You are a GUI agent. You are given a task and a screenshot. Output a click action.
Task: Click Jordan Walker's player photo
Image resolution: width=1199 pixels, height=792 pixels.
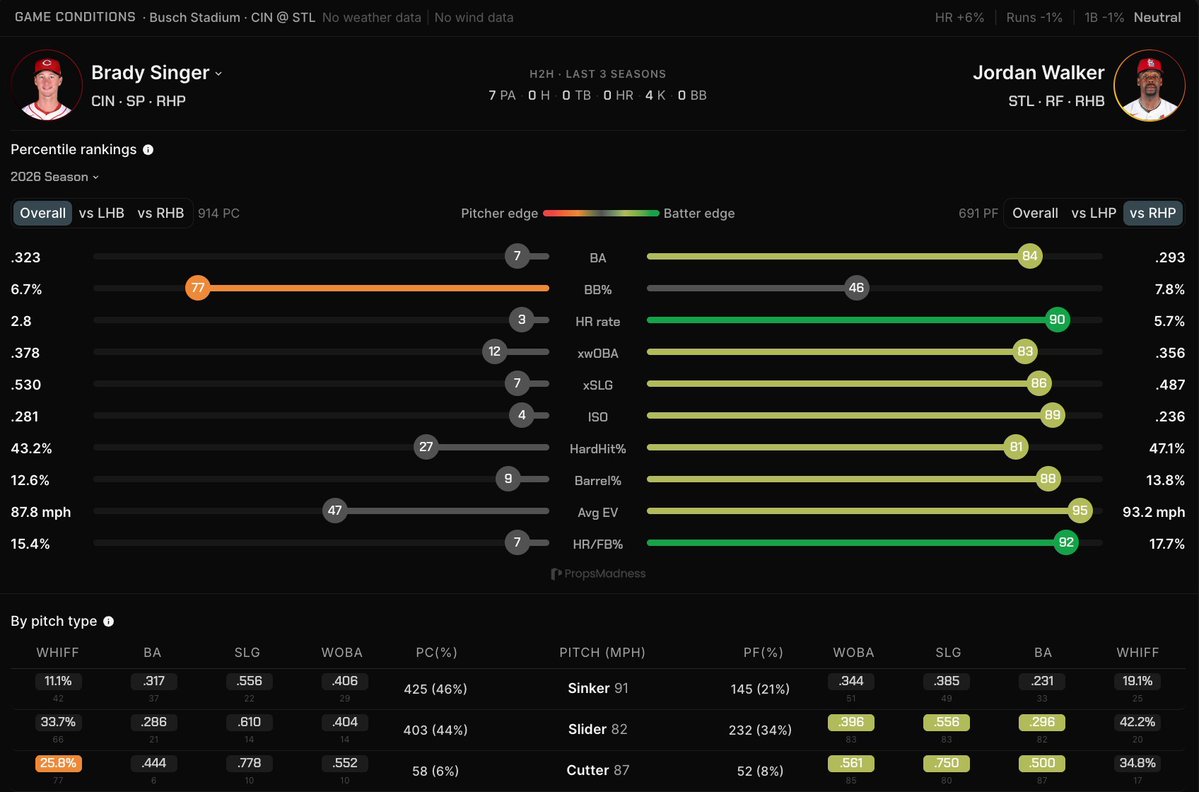point(1149,86)
